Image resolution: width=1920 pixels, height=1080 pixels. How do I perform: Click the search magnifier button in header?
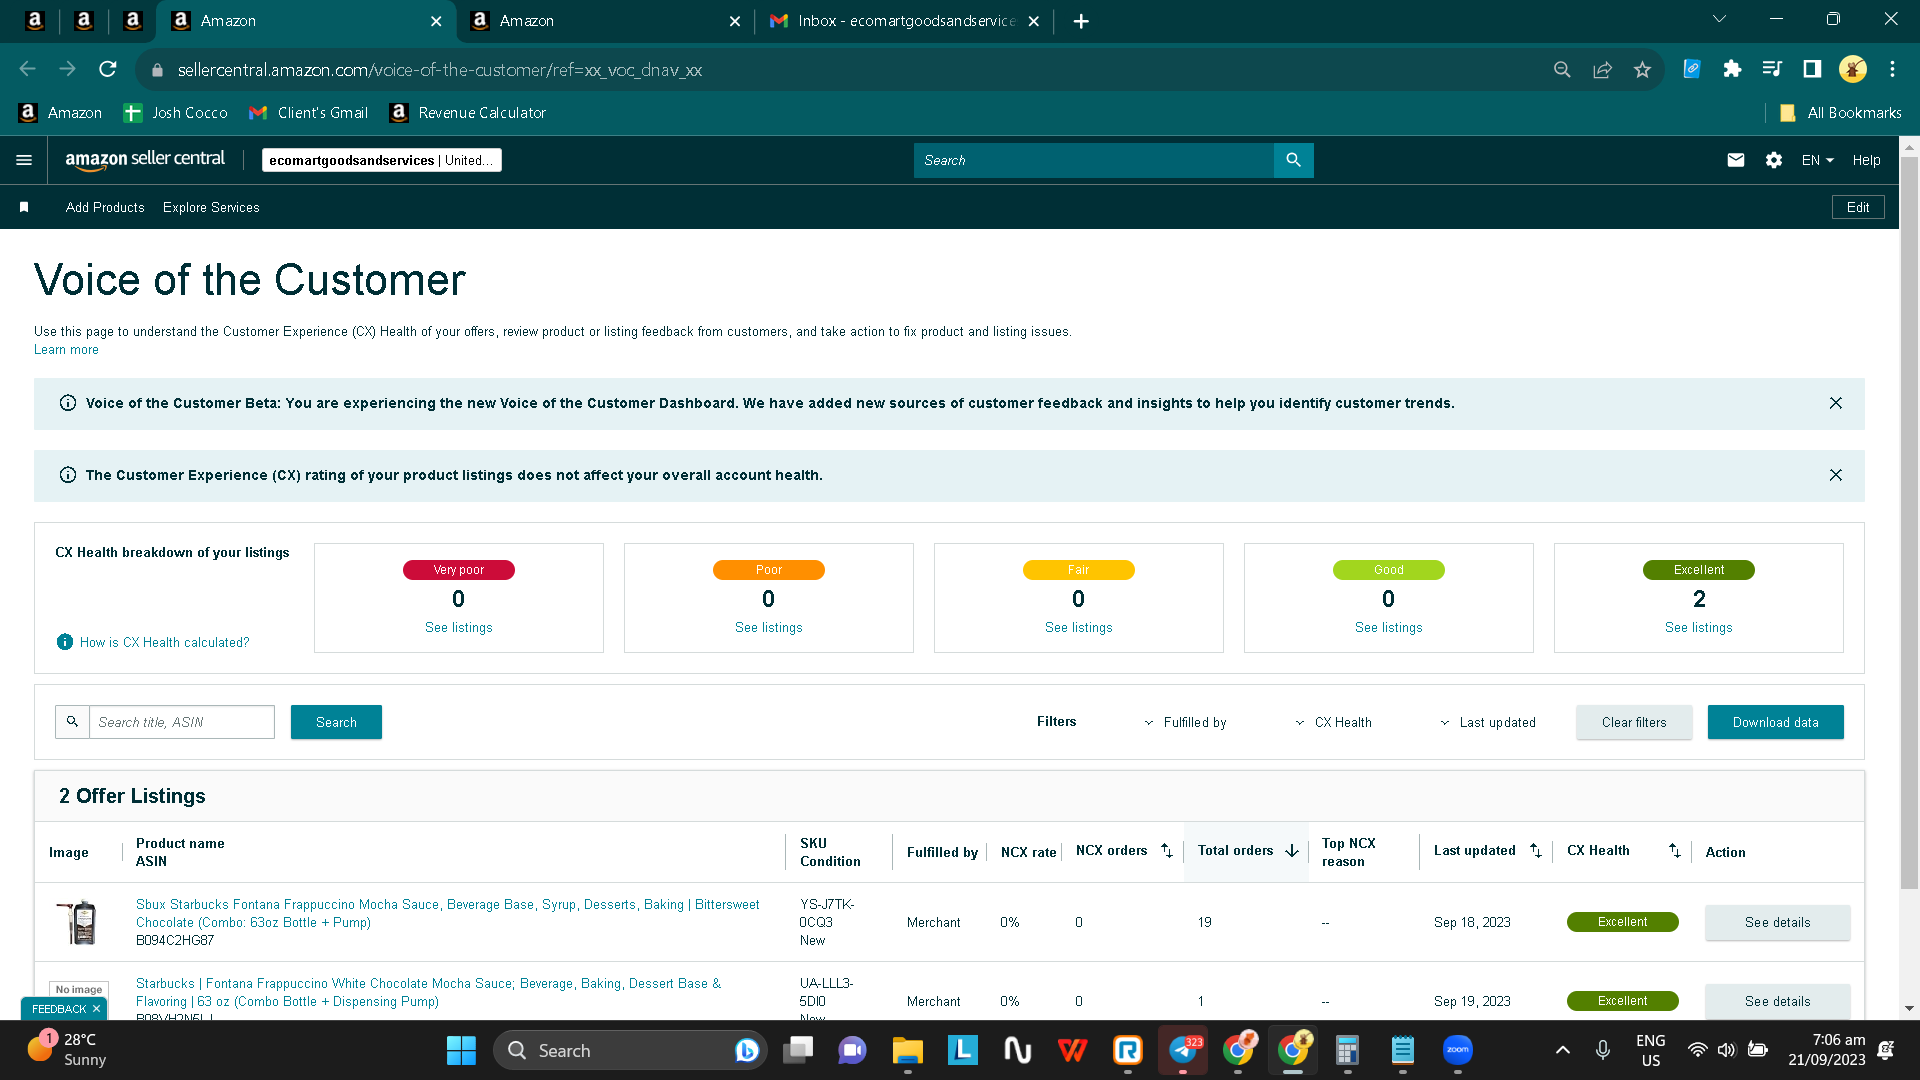pos(1293,160)
